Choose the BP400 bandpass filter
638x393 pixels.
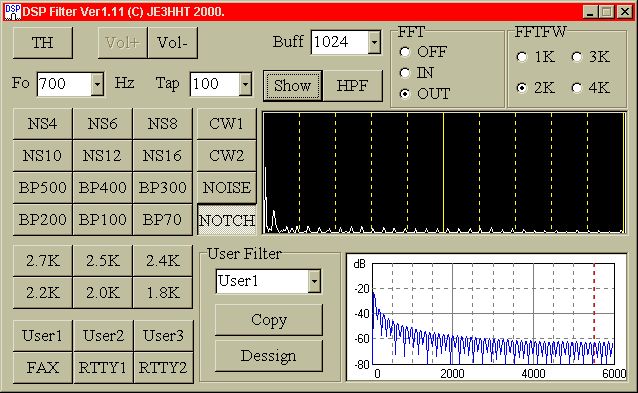coord(103,188)
